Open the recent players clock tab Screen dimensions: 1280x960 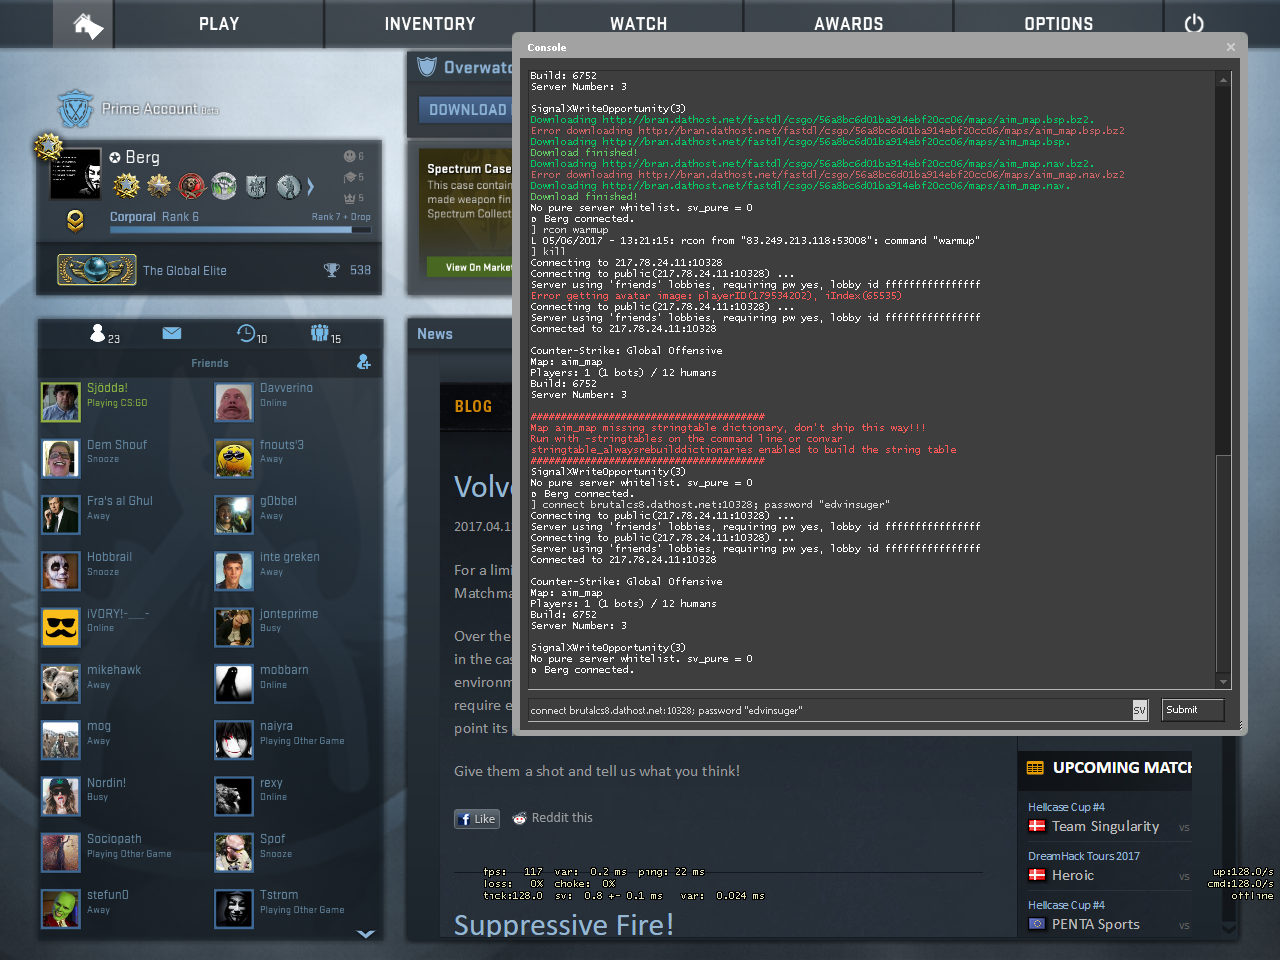(246, 333)
